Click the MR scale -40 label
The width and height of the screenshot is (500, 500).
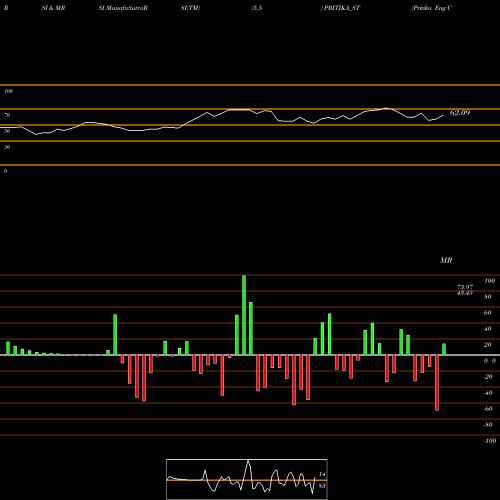click(488, 393)
